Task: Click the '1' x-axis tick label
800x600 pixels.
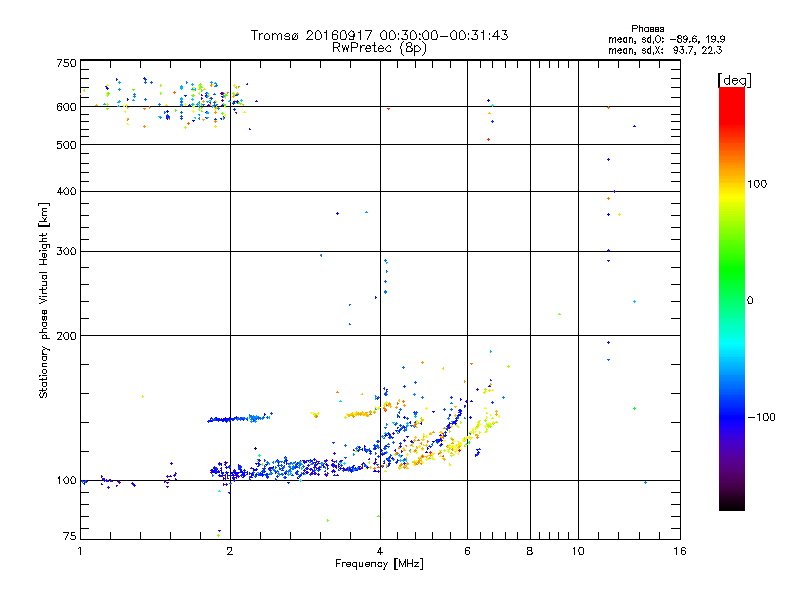Action: 80,551
